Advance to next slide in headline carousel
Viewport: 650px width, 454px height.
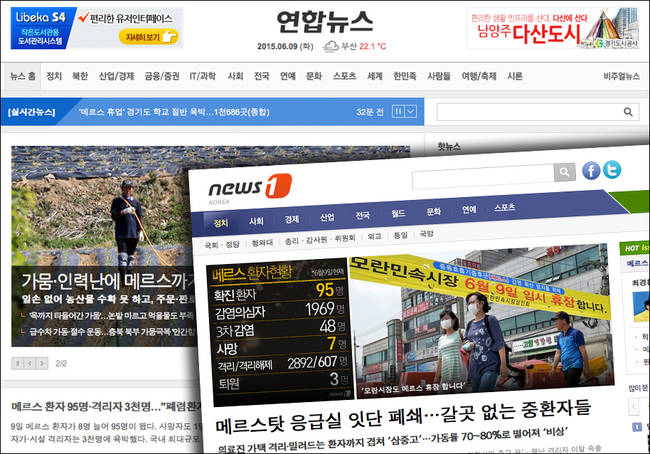pos(43,363)
